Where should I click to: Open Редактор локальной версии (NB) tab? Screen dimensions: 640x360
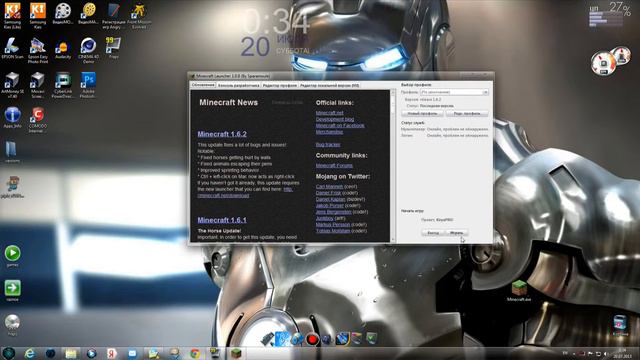coord(329,85)
